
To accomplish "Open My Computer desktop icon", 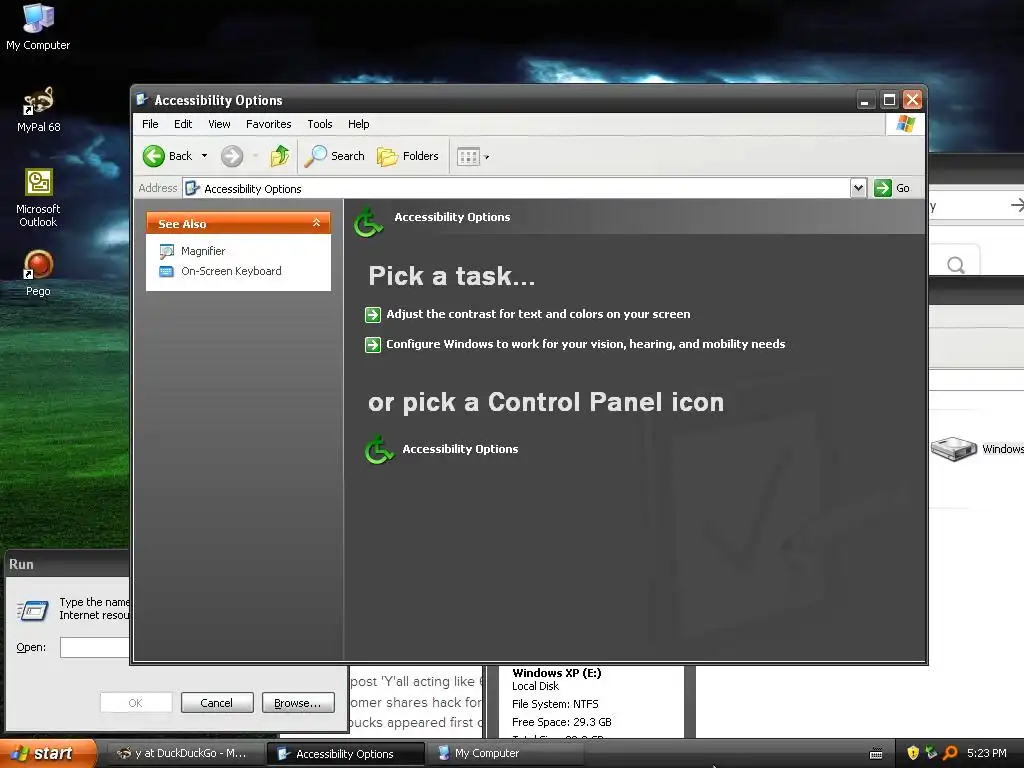I will (x=38, y=26).
